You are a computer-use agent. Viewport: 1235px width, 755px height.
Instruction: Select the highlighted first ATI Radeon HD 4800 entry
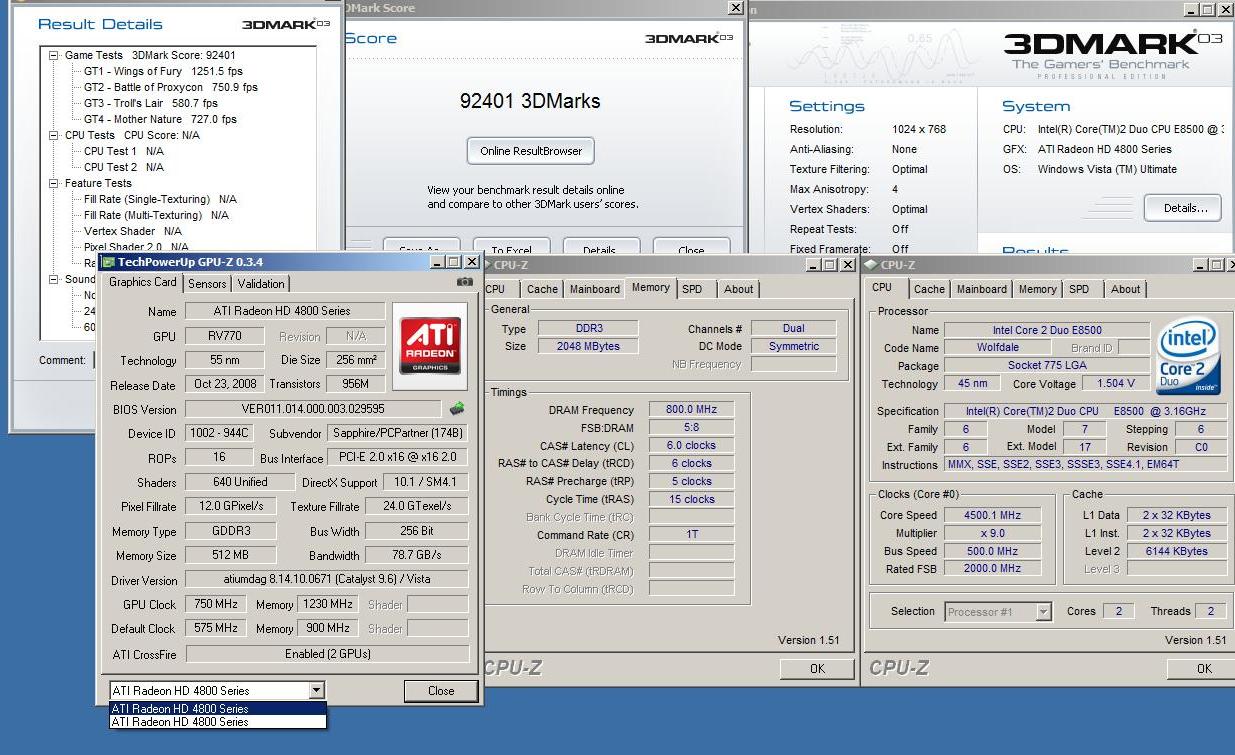click(217, 709)
